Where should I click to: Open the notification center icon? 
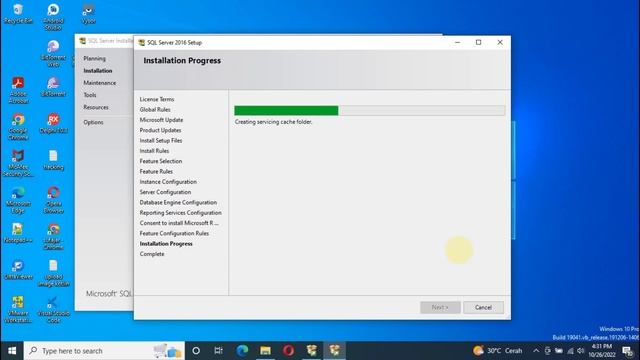tap(627, 351)
